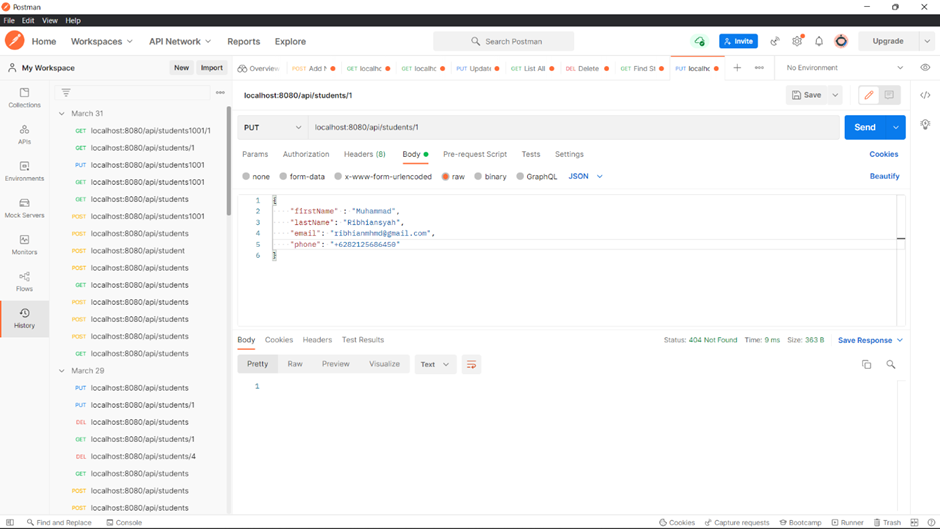Select the GraphQL body type radio
The image size is (940, 529).
click(x=520, y=176)
